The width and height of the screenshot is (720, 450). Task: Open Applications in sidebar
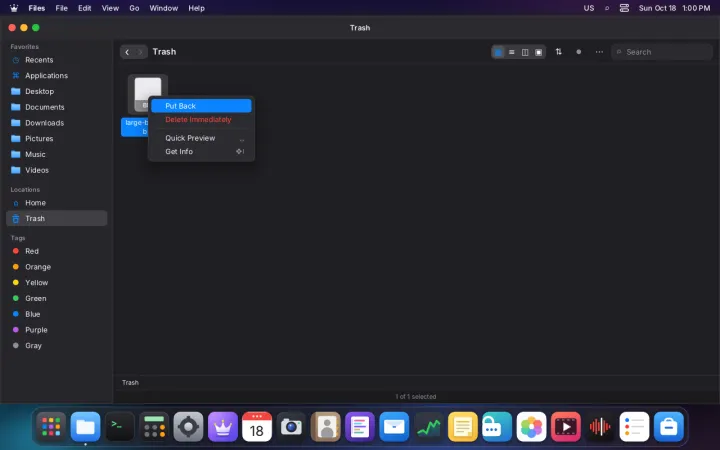56,76
